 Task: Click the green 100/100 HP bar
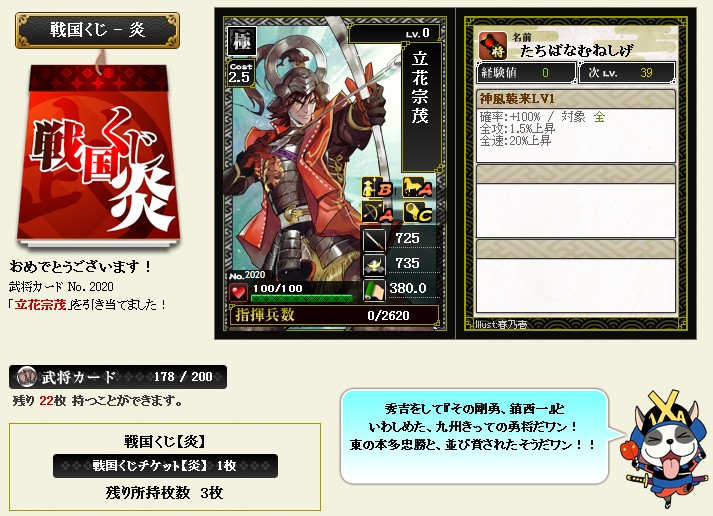coord(301,298)
